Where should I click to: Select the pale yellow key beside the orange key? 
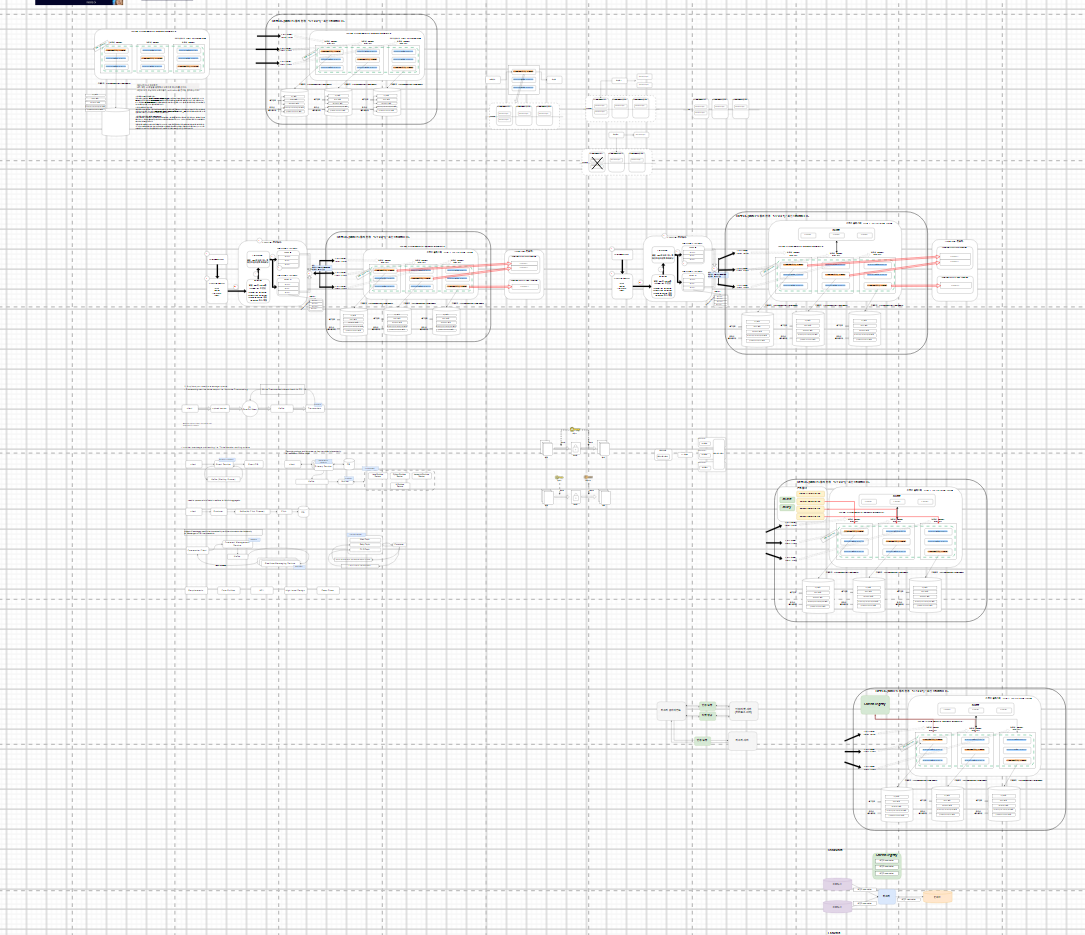559,478
